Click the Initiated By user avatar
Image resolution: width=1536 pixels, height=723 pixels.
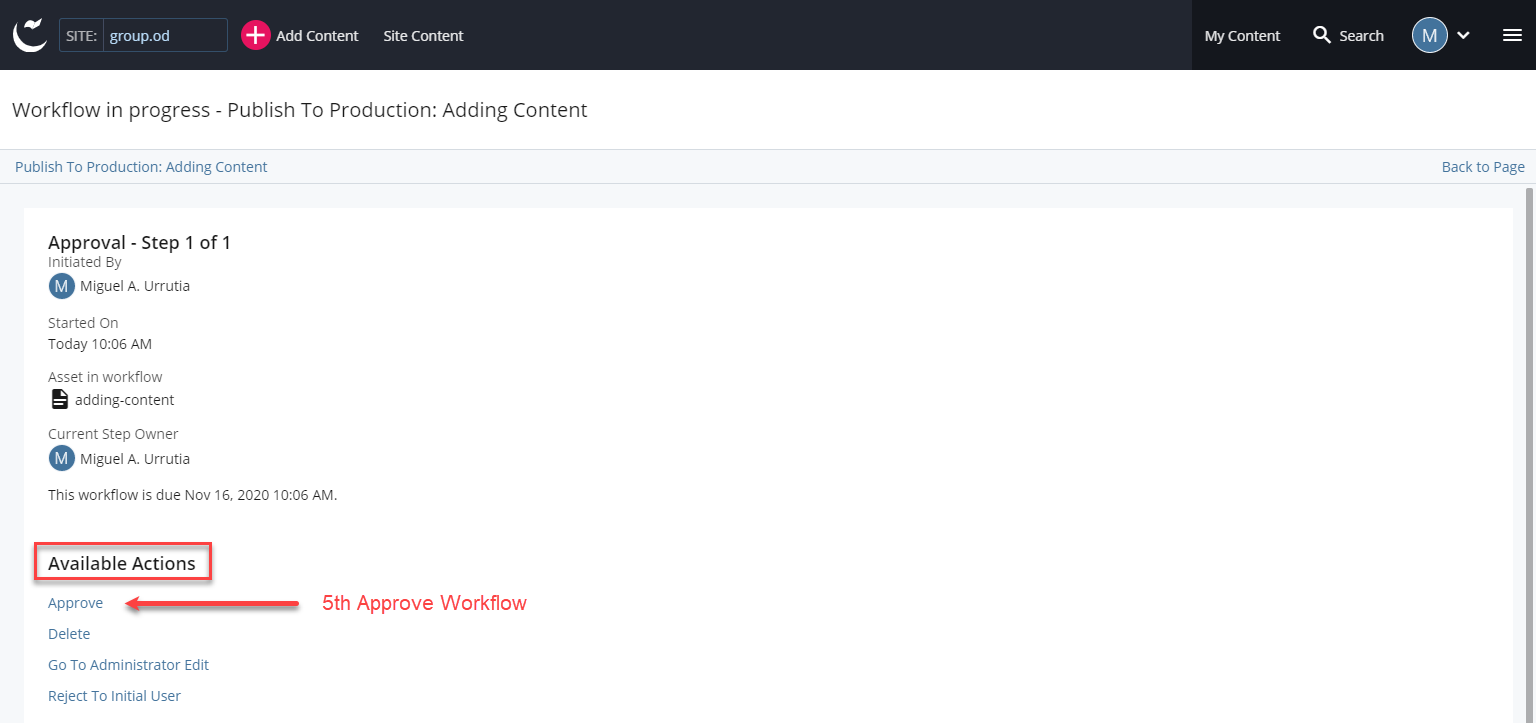(x=61, y=286)
